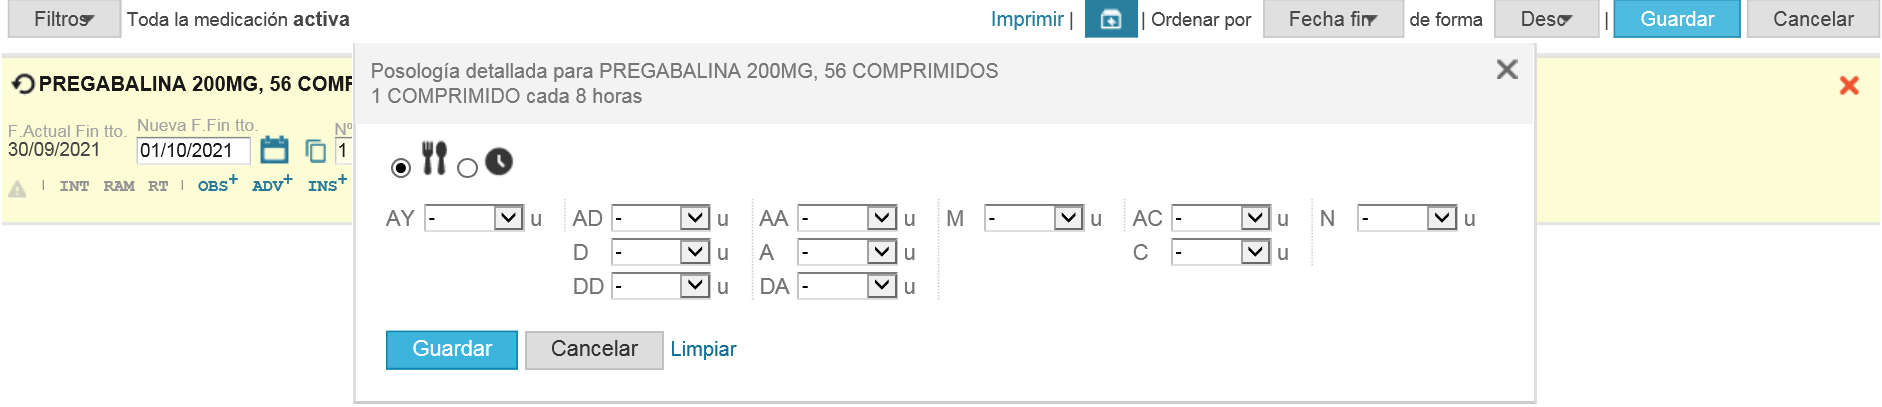This screenshot has width=1882, height=407.
Task: Click the Limpiar link
Action: click(703, 349)
